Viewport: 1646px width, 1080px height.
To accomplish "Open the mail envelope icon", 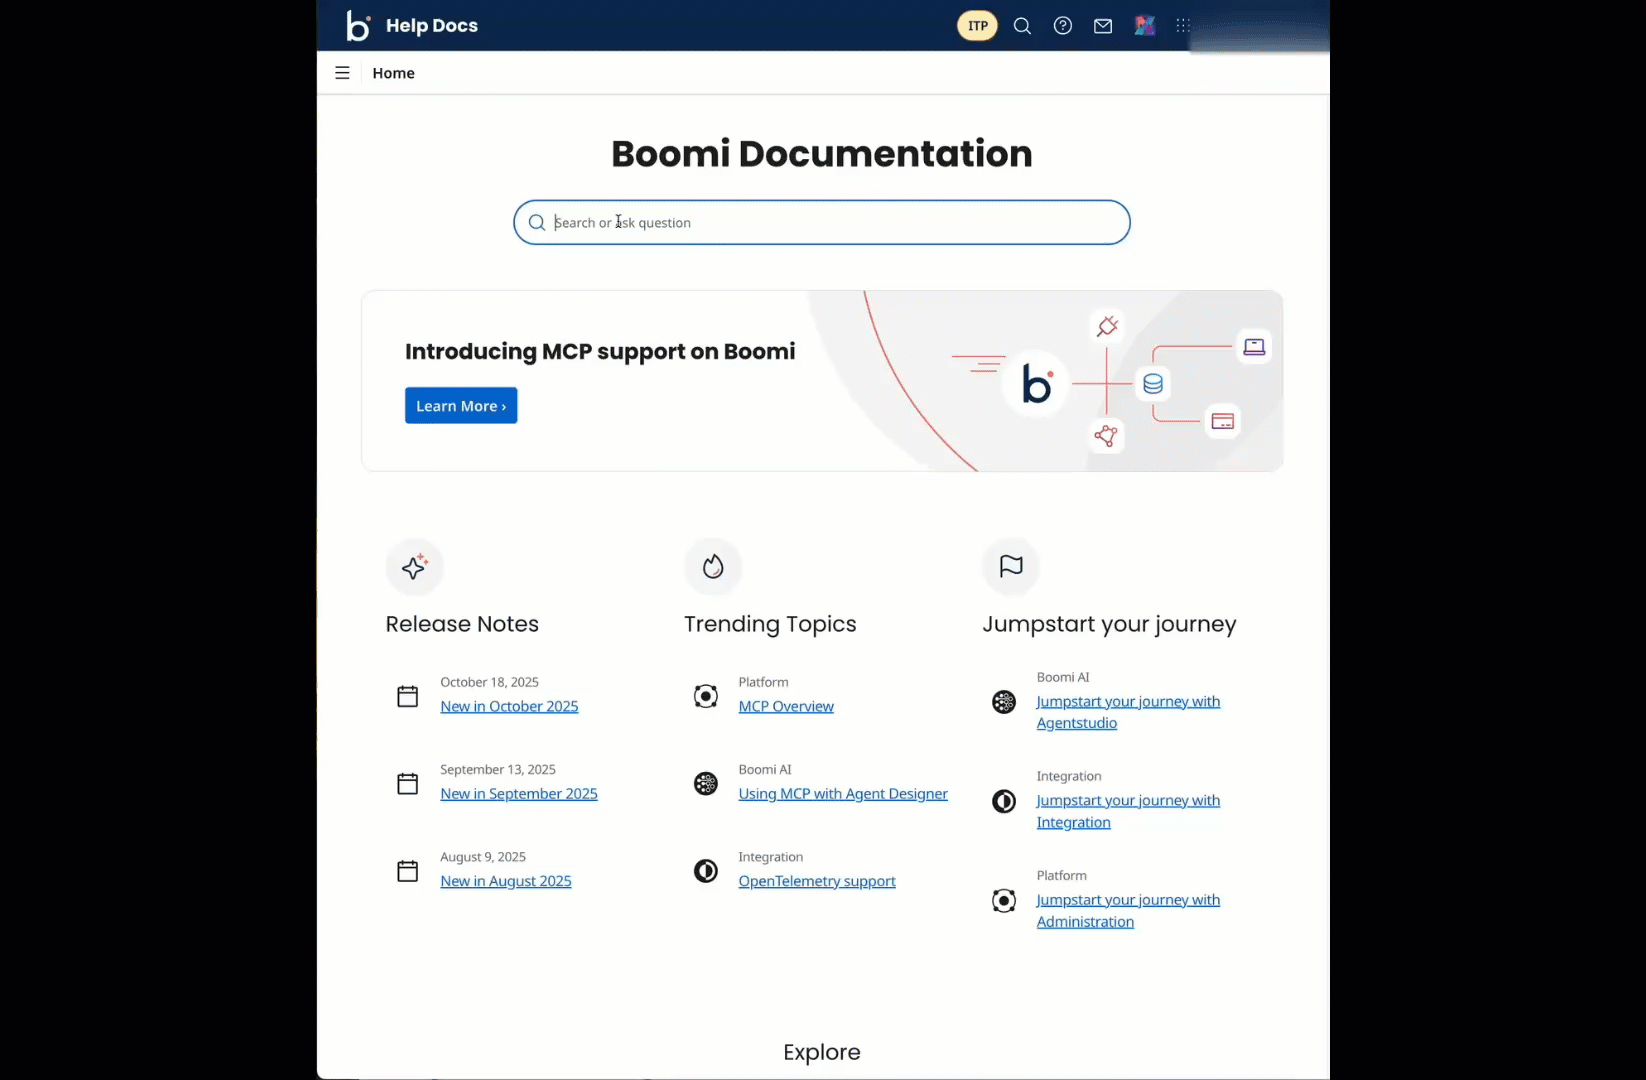I will tap(1103, 25).
